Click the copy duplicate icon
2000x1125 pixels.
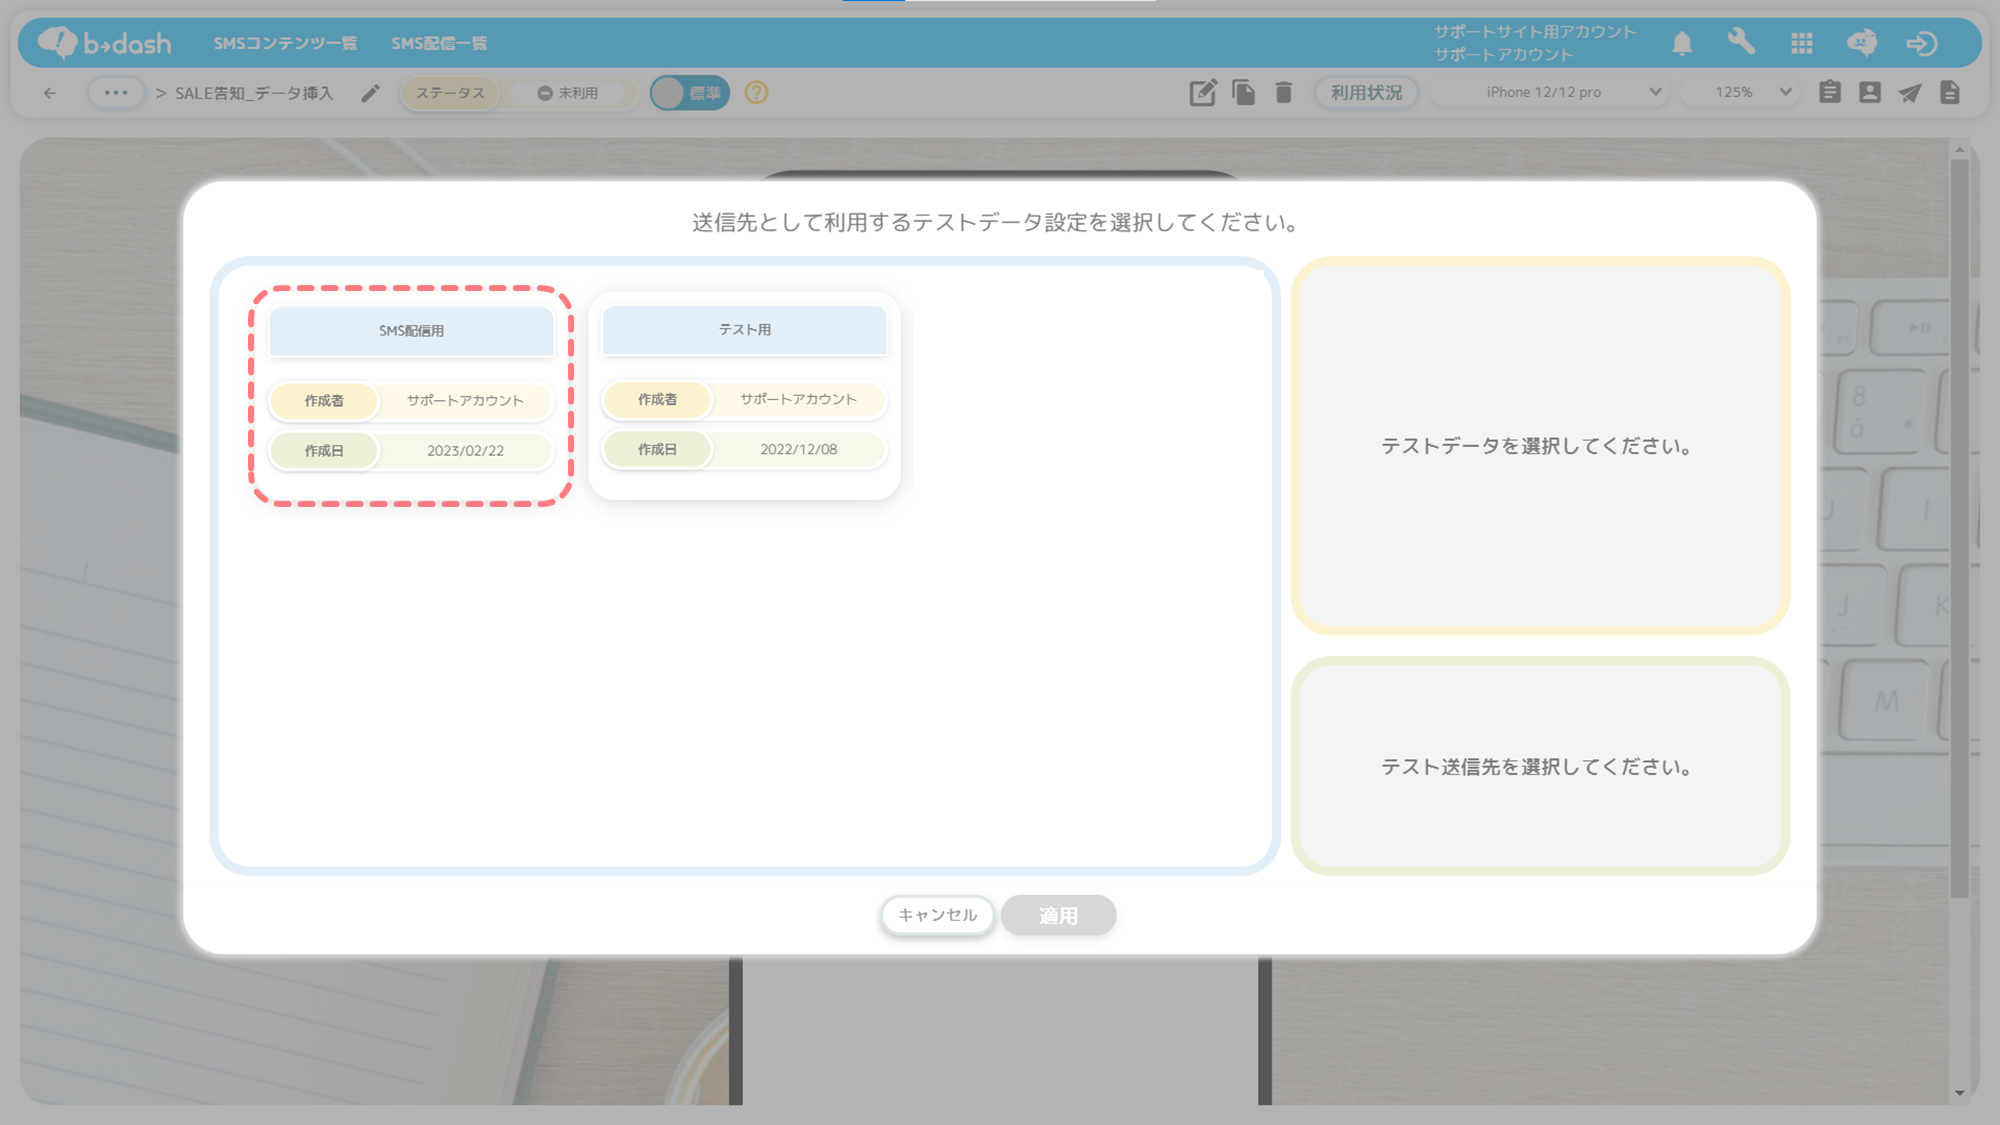coord(1243,93)
